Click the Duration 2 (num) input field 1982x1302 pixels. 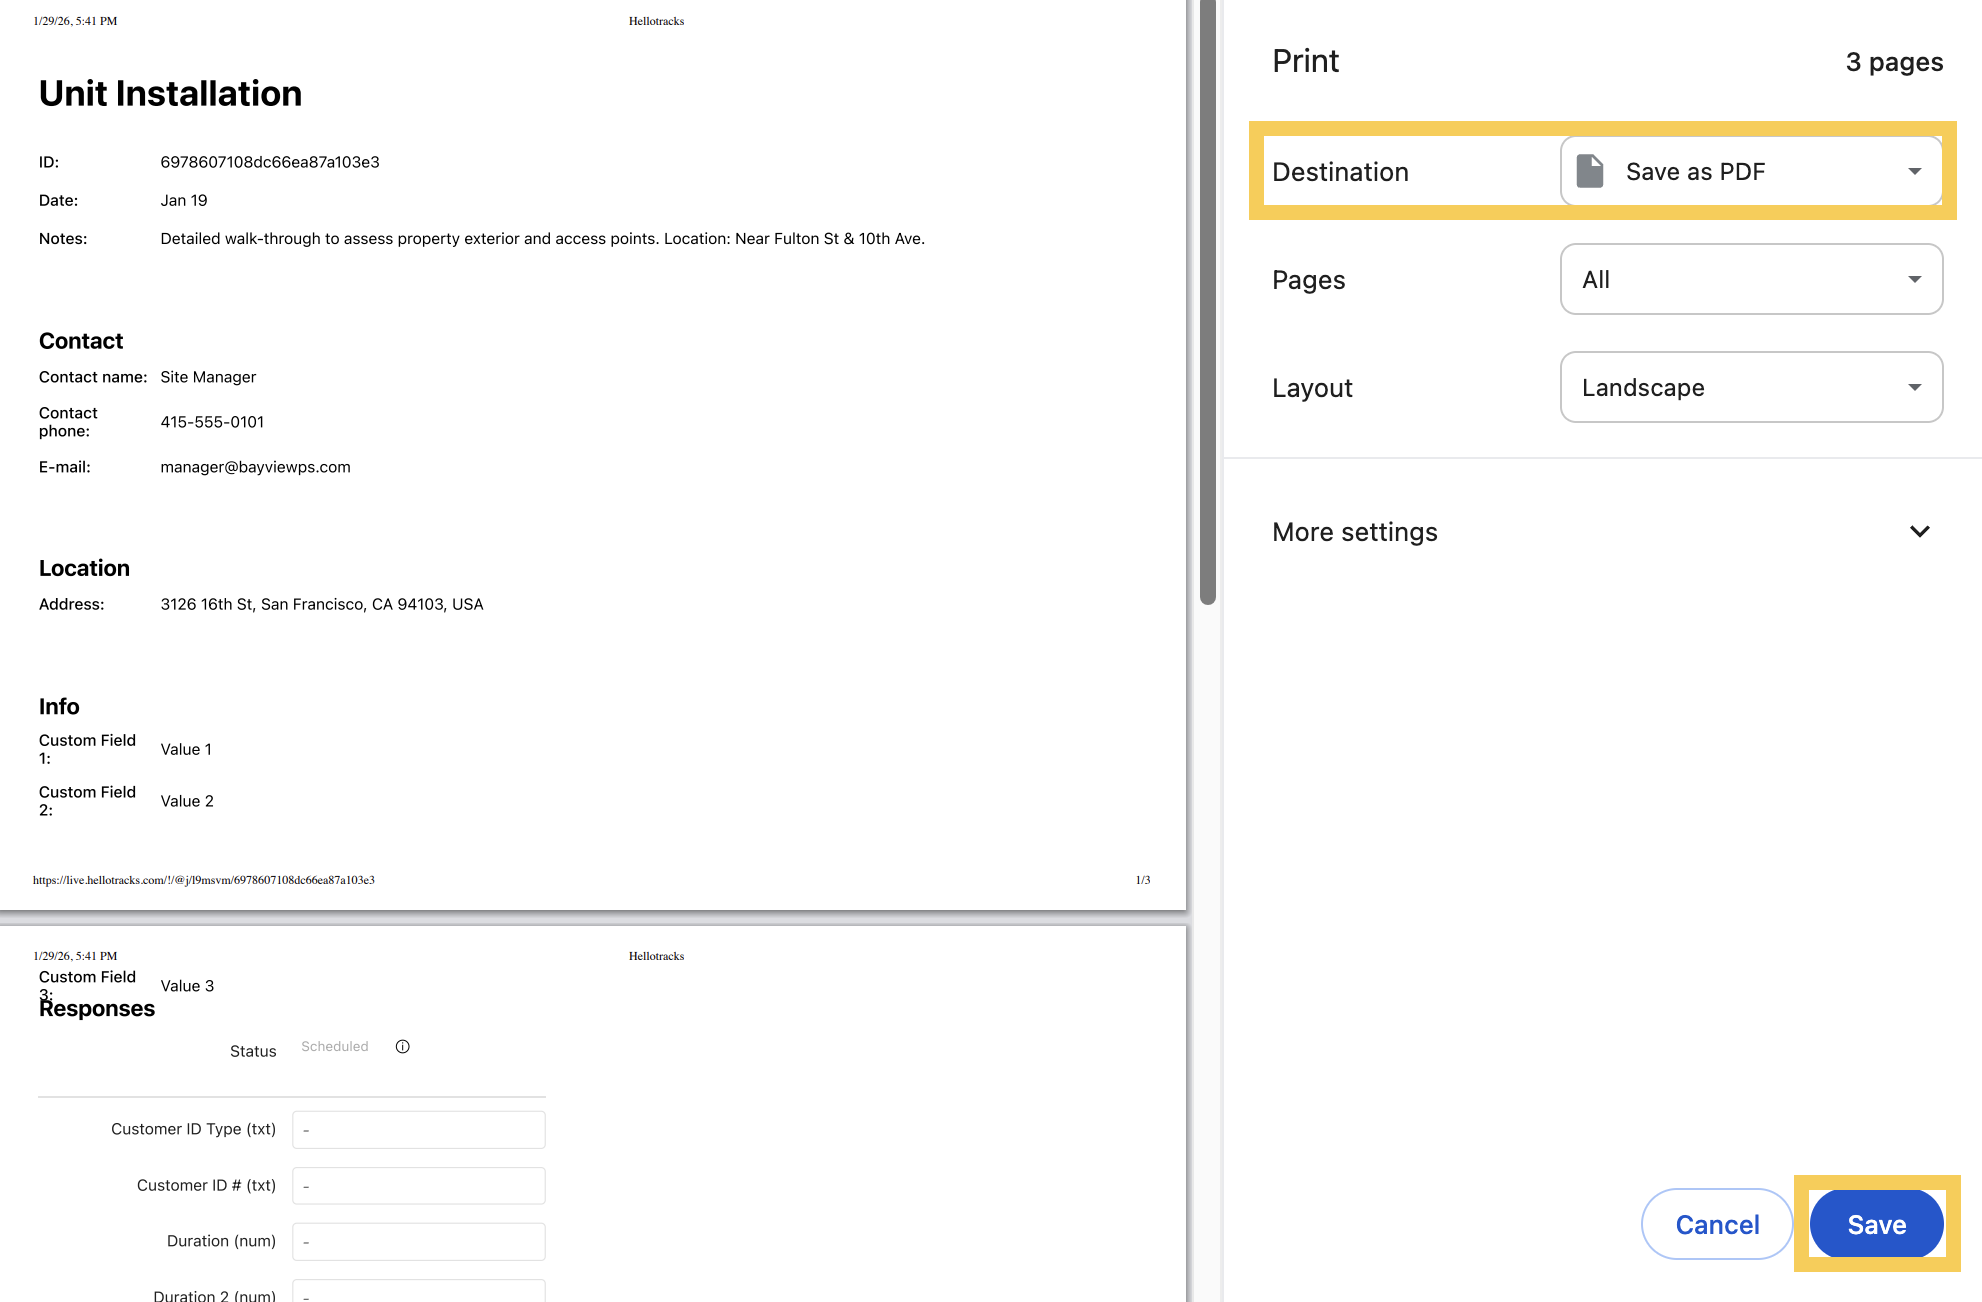(418, 1293)
